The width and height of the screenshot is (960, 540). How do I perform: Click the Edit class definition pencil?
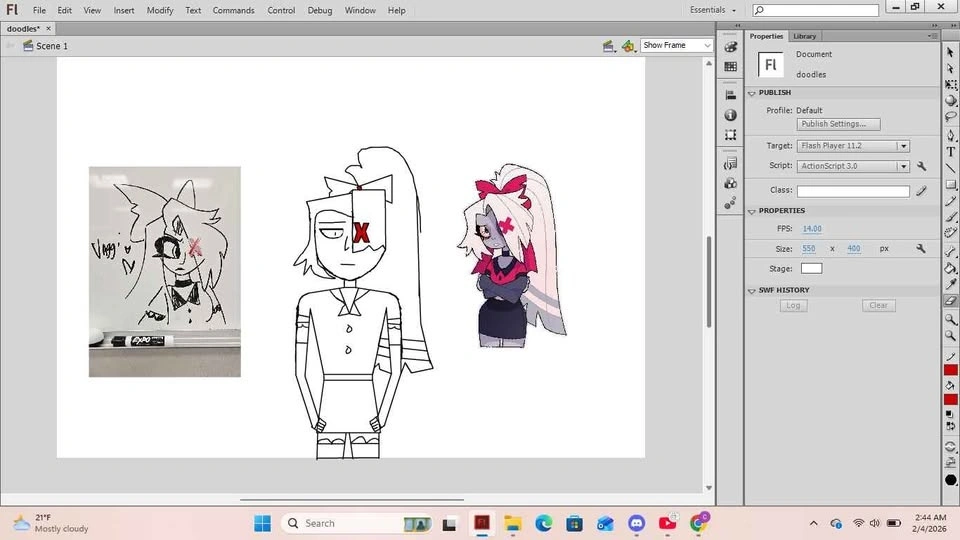[921, 190]
